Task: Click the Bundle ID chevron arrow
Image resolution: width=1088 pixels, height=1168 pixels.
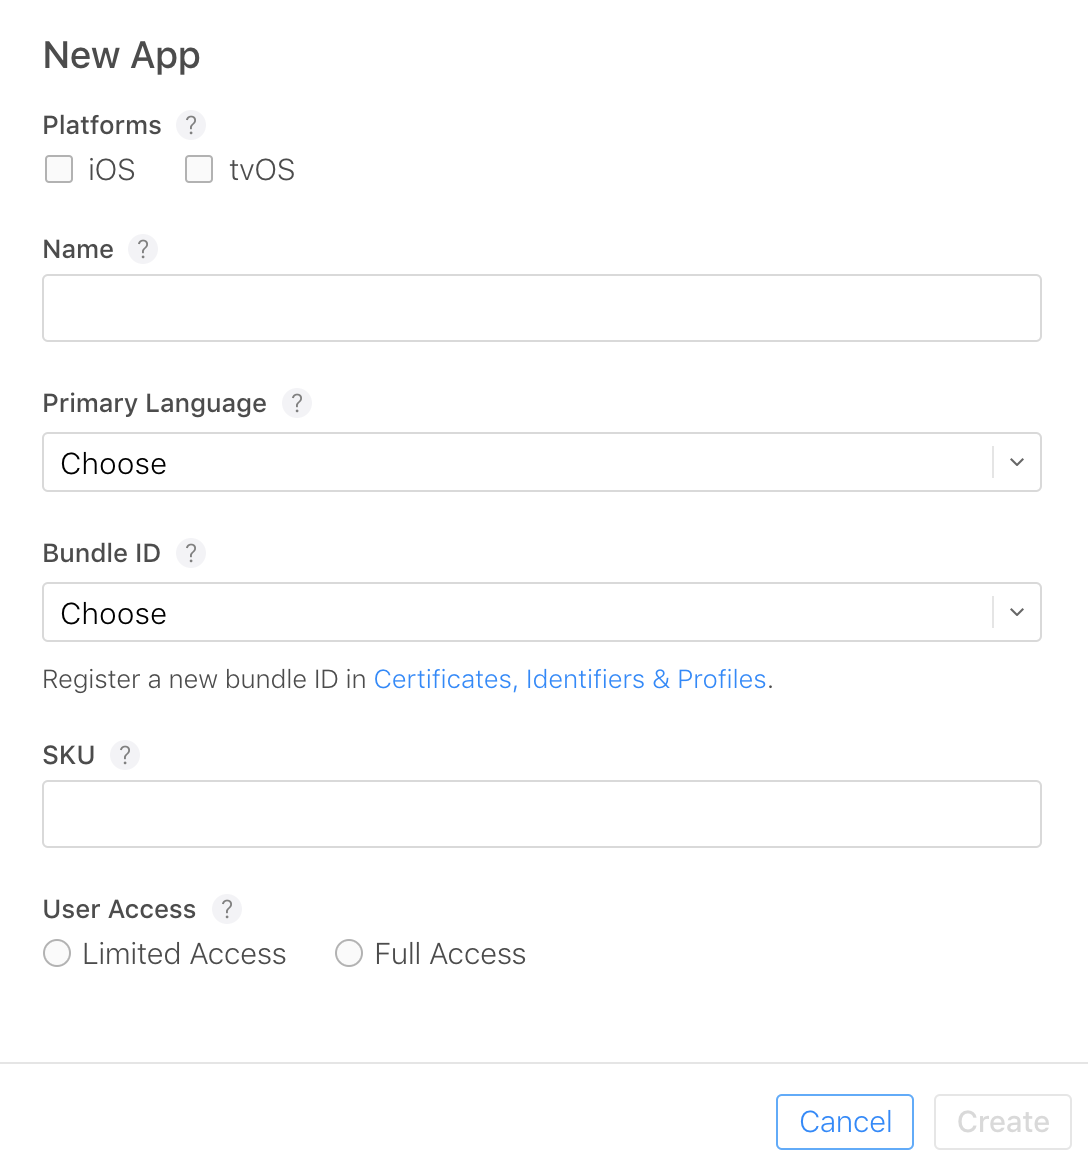Action: point(1017,612)
